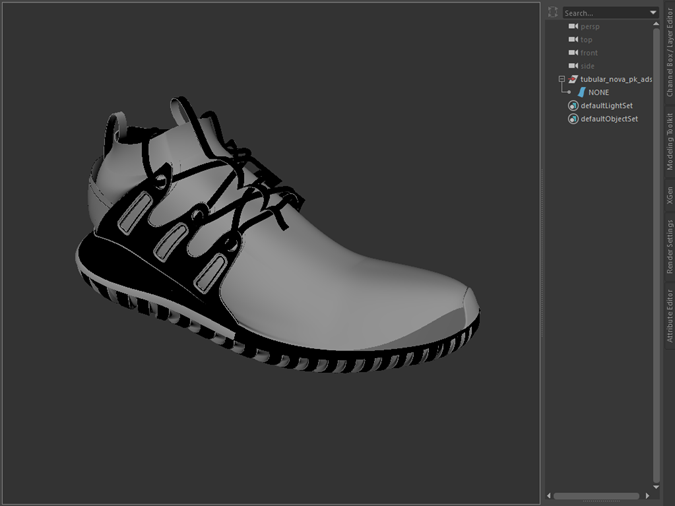This screenshot has width=675, height=506.
Task: Click the outliner scroll down arrow
Action: [656, 487]
